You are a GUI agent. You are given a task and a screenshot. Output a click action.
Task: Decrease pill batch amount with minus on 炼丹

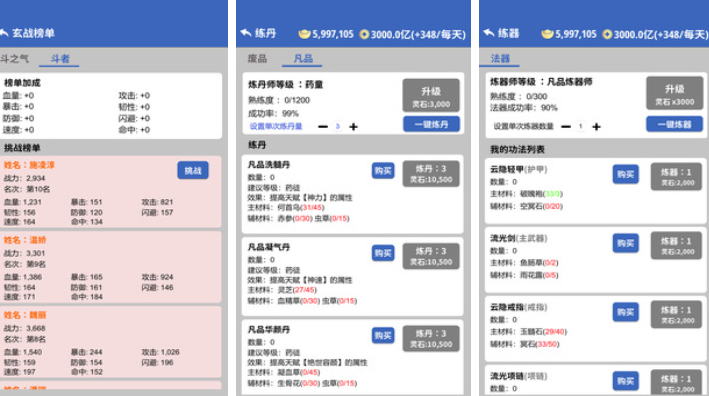point(323,127)
